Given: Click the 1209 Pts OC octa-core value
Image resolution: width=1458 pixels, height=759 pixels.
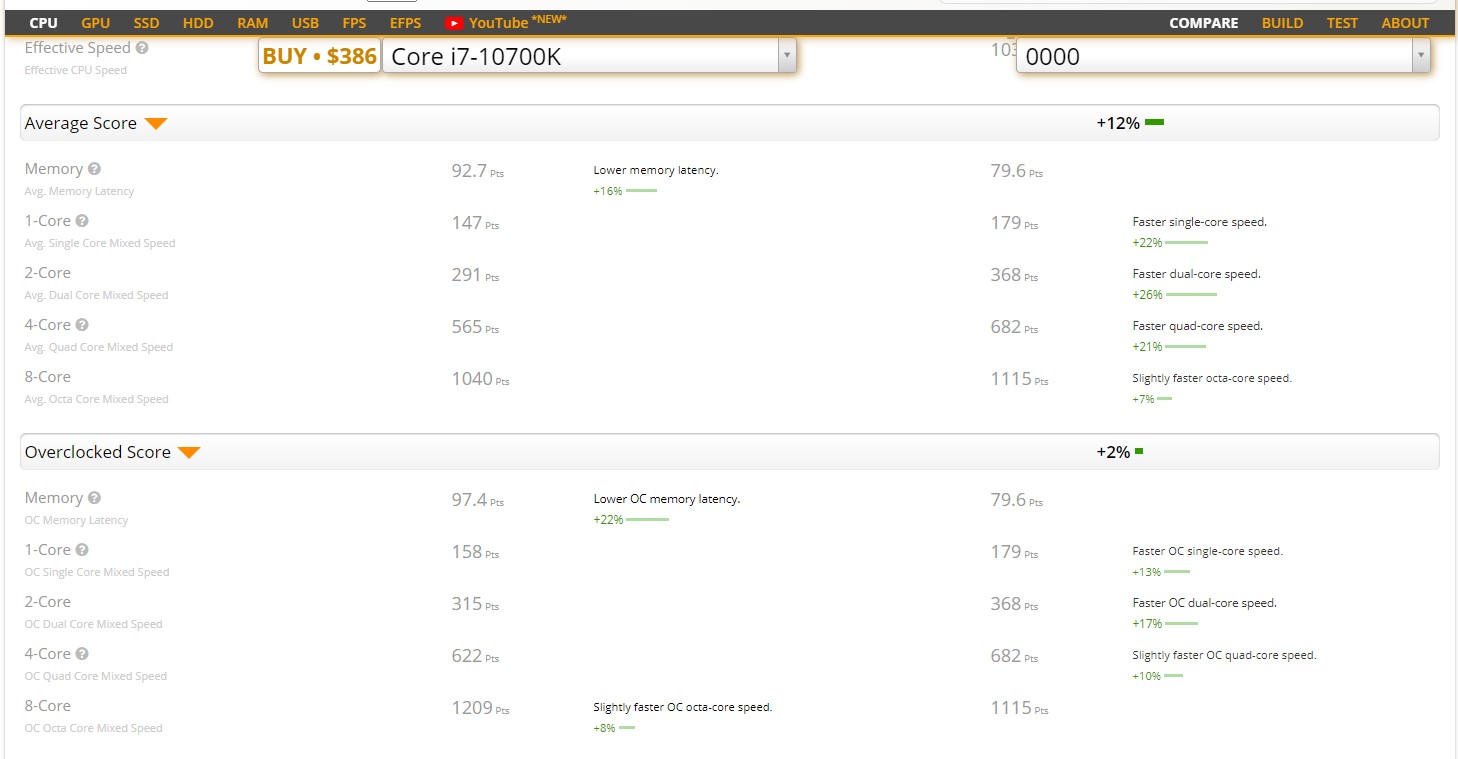Looking at the screenshot, I should [480, 708].
